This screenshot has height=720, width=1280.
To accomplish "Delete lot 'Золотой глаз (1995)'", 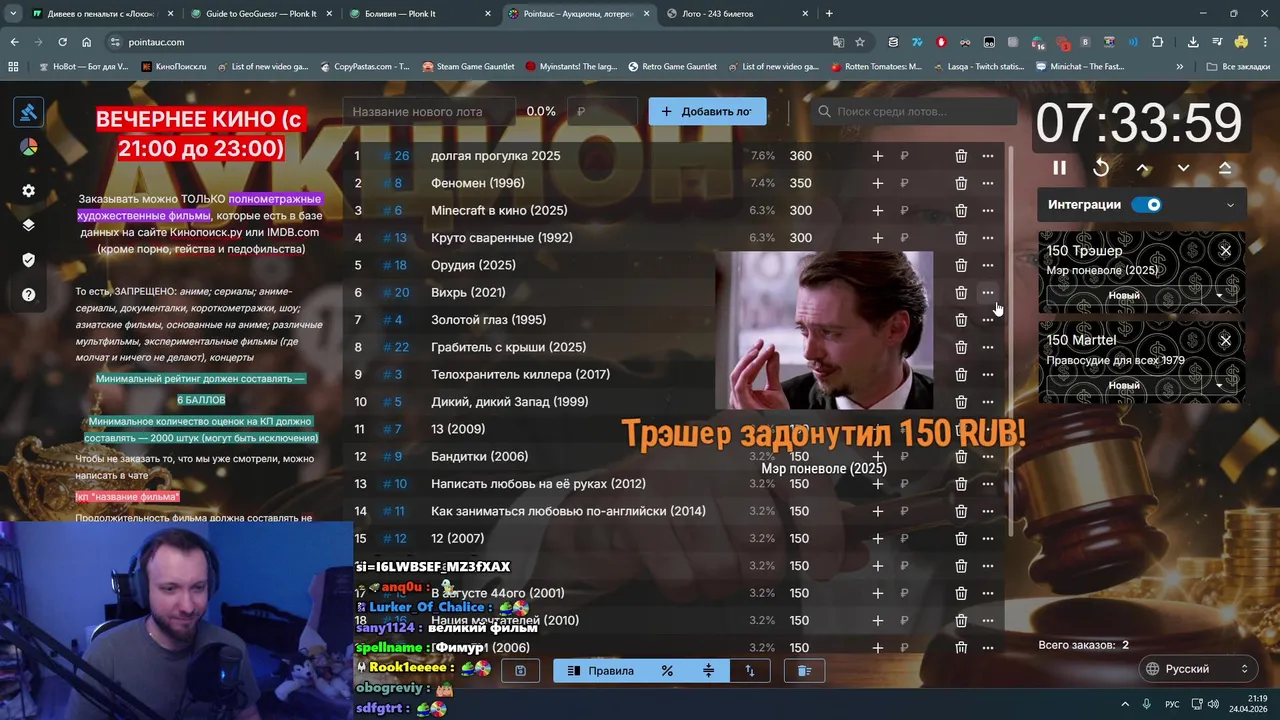I will point(961,320).
